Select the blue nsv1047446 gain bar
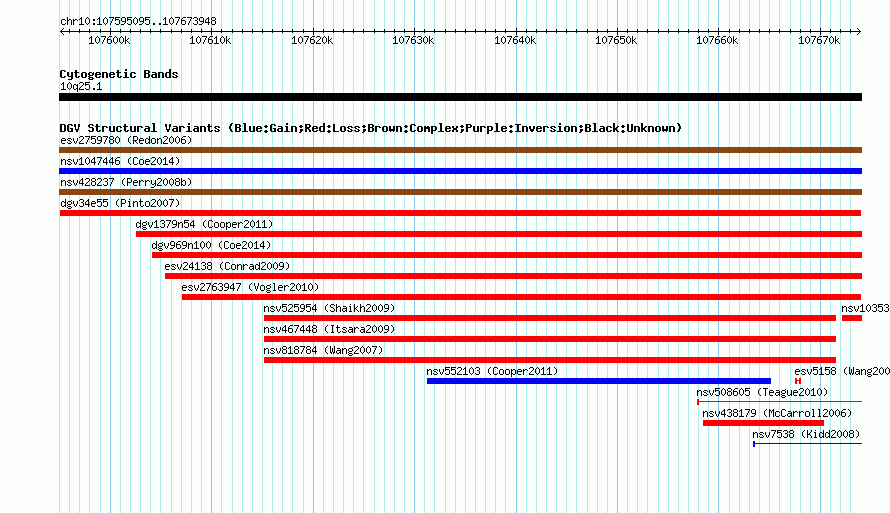890x513 pixels. point(460,171)
